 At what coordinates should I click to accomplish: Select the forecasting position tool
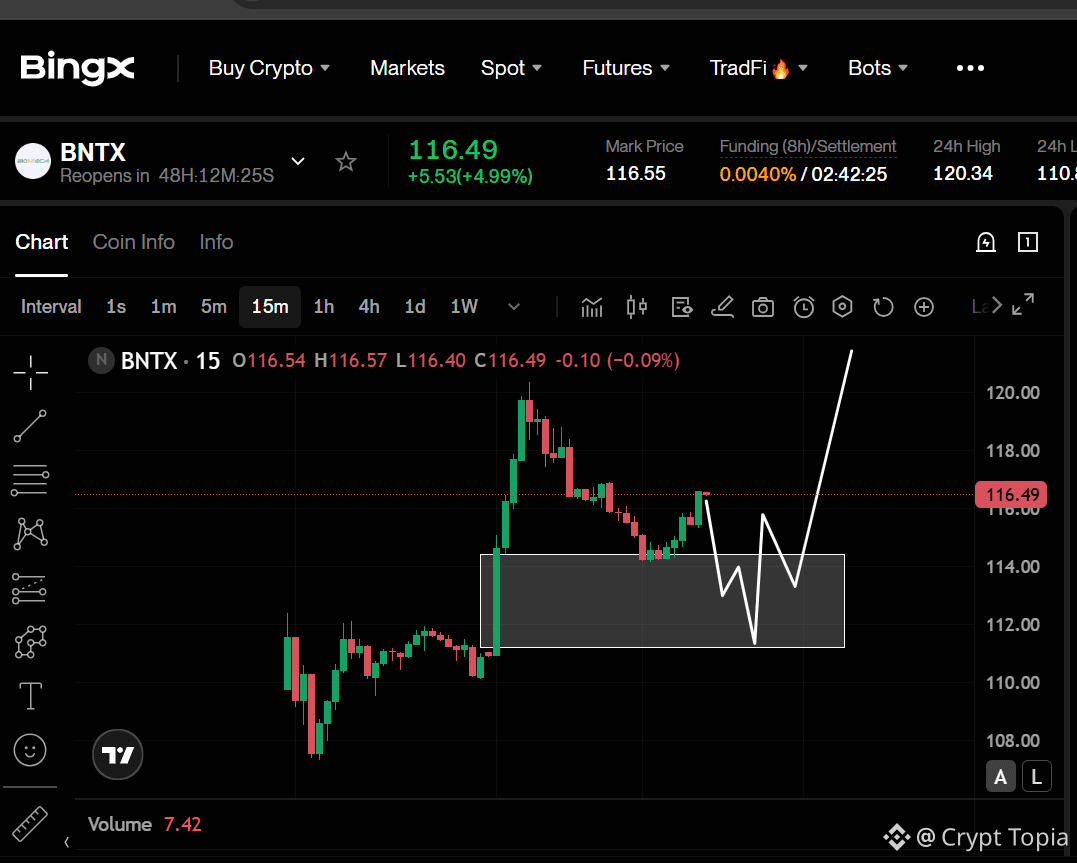pyautogui.click(x=30, y=589)
